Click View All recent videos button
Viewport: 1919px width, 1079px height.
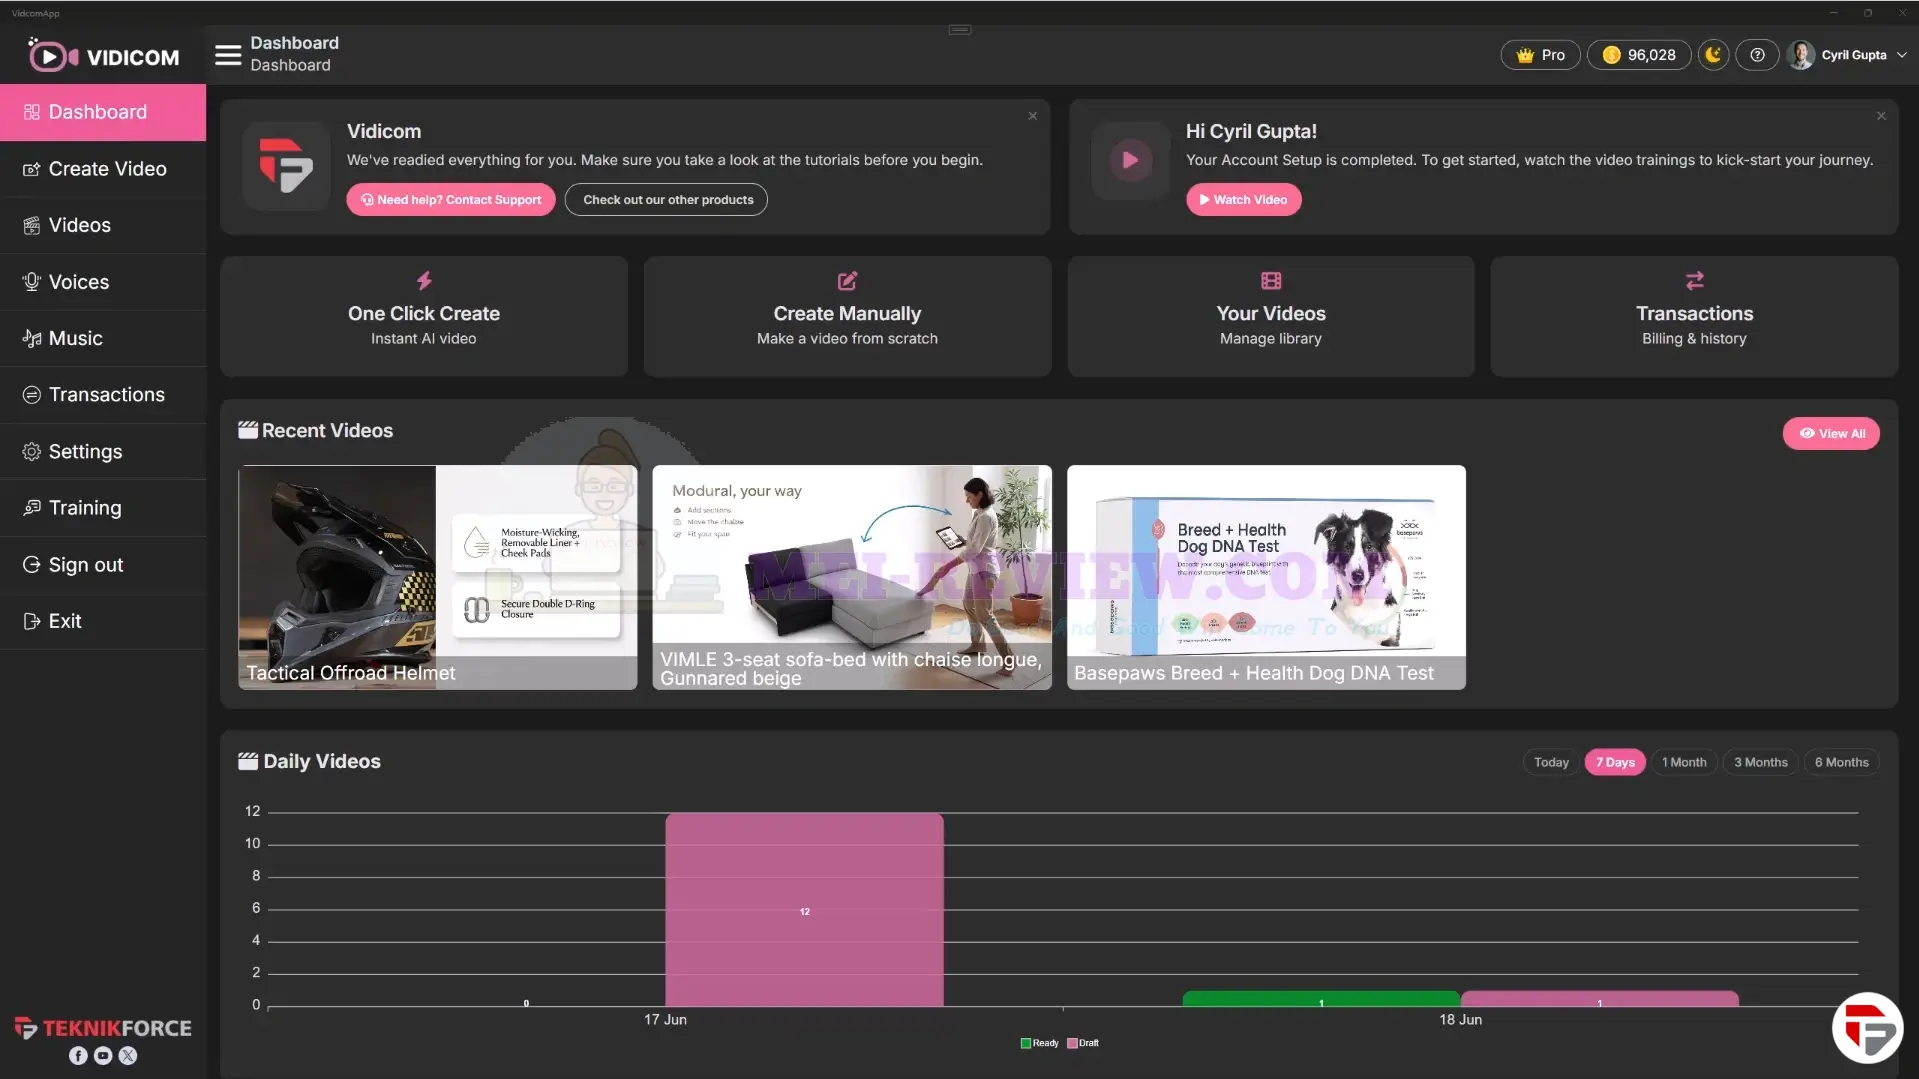(x=1831, y=434)
